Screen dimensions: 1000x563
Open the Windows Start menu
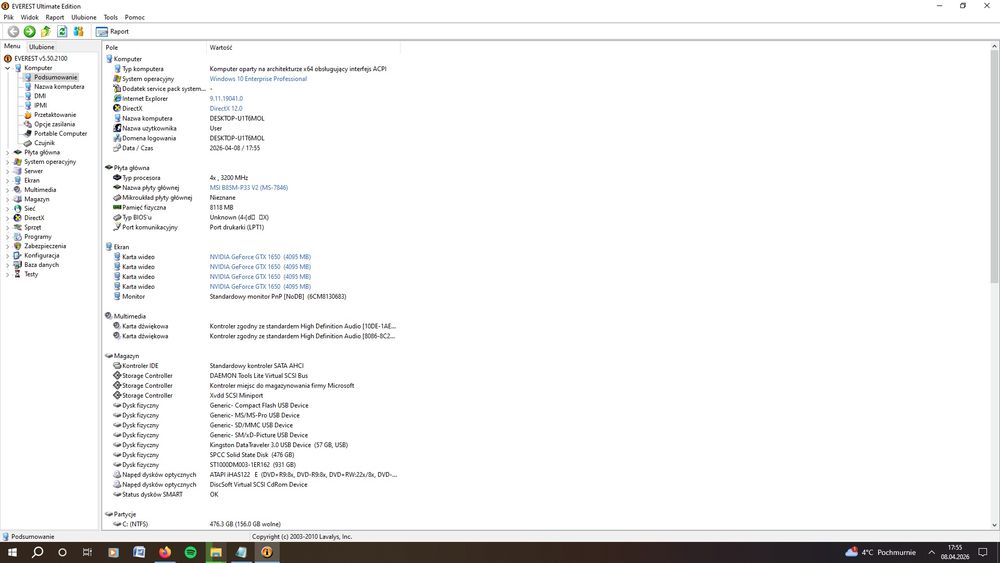click(12, 552)
